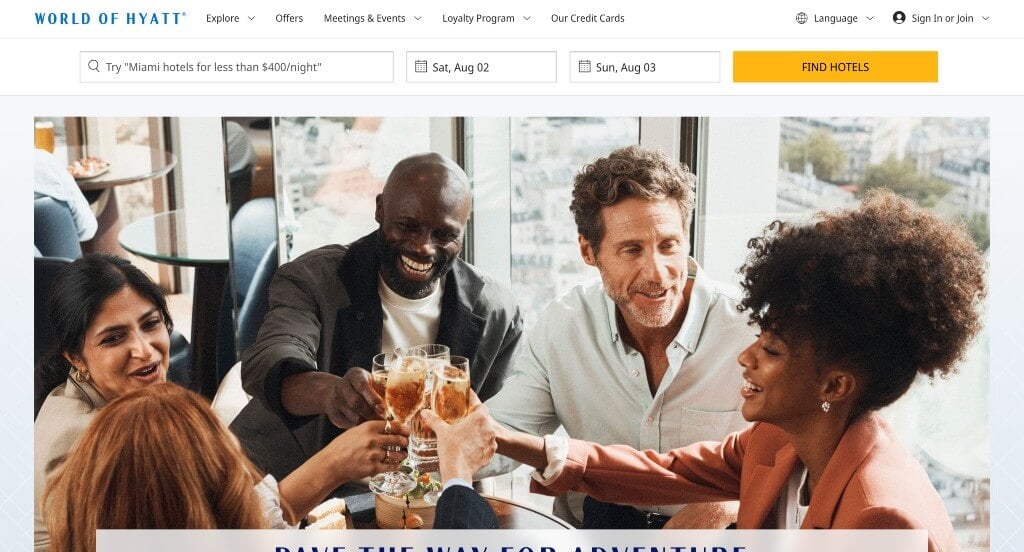
Task: Click the World of Hyatt logo
Action: coord(110,18)
